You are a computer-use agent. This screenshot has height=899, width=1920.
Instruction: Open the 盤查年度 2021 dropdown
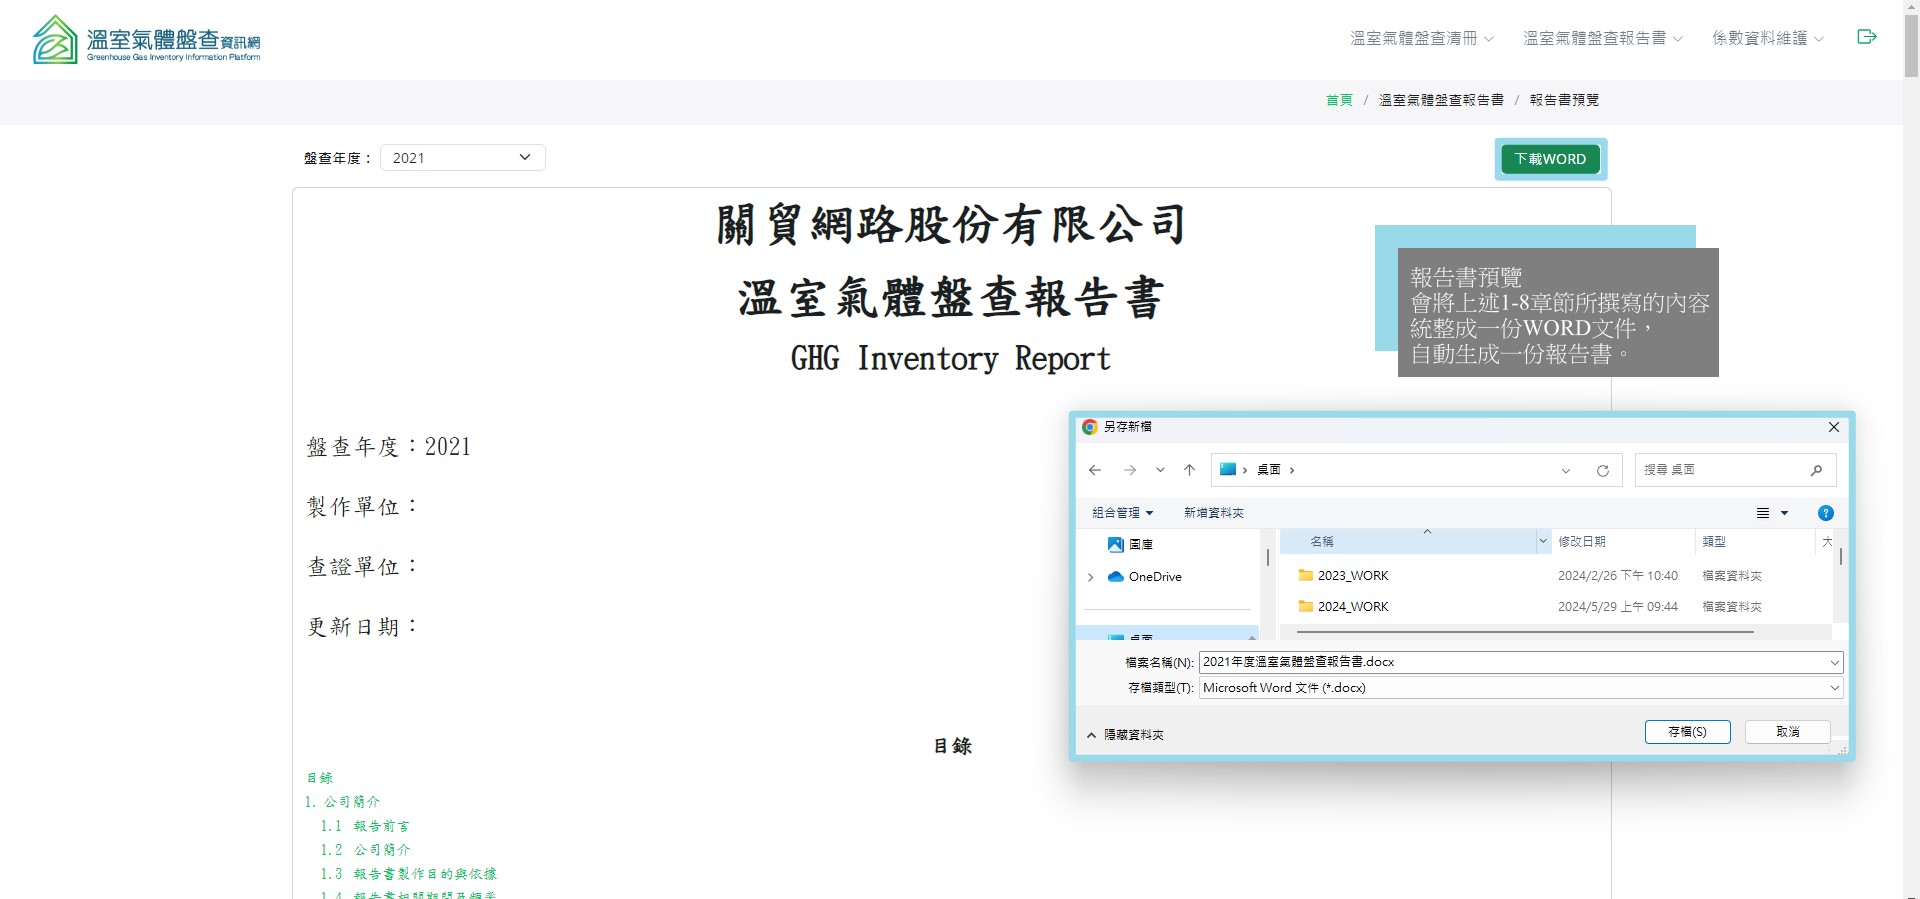[x=462, y=158]
